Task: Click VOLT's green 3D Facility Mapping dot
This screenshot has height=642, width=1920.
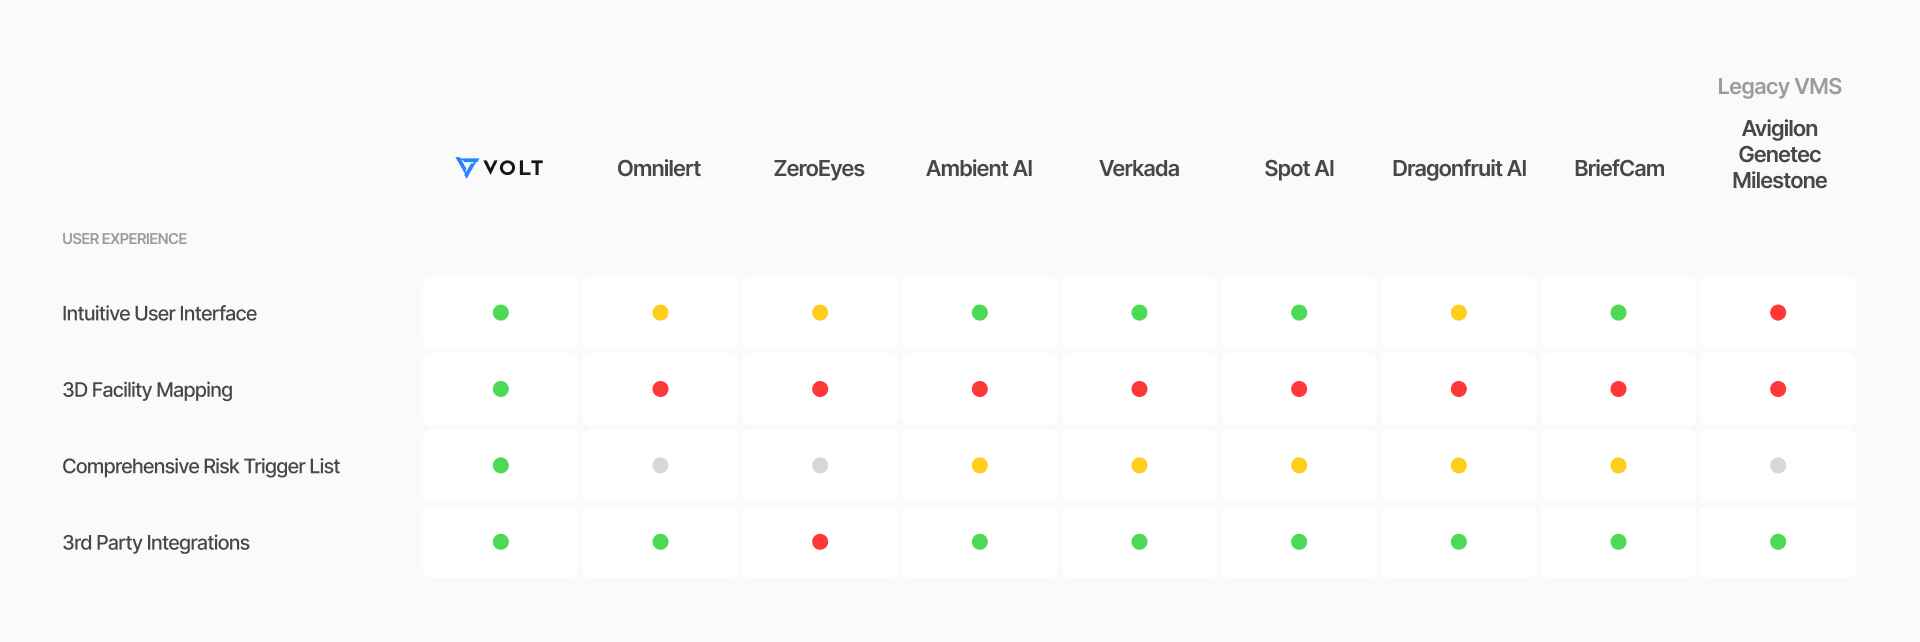Action: (501, 389)
